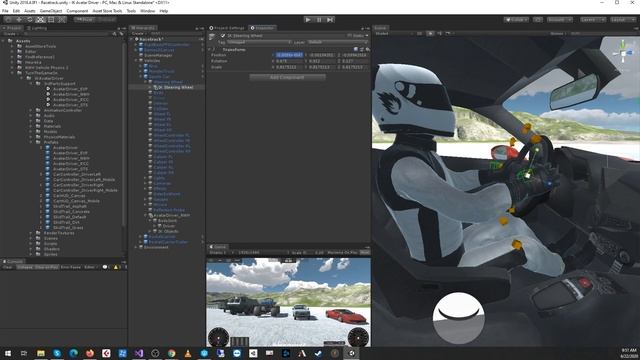Toggle Clear on Play in Console

pos(47,267)
